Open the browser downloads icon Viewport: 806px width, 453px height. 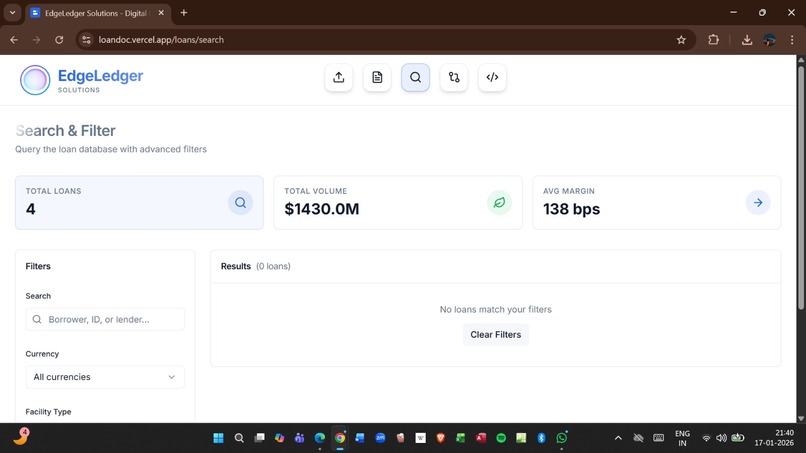point(747,40)
